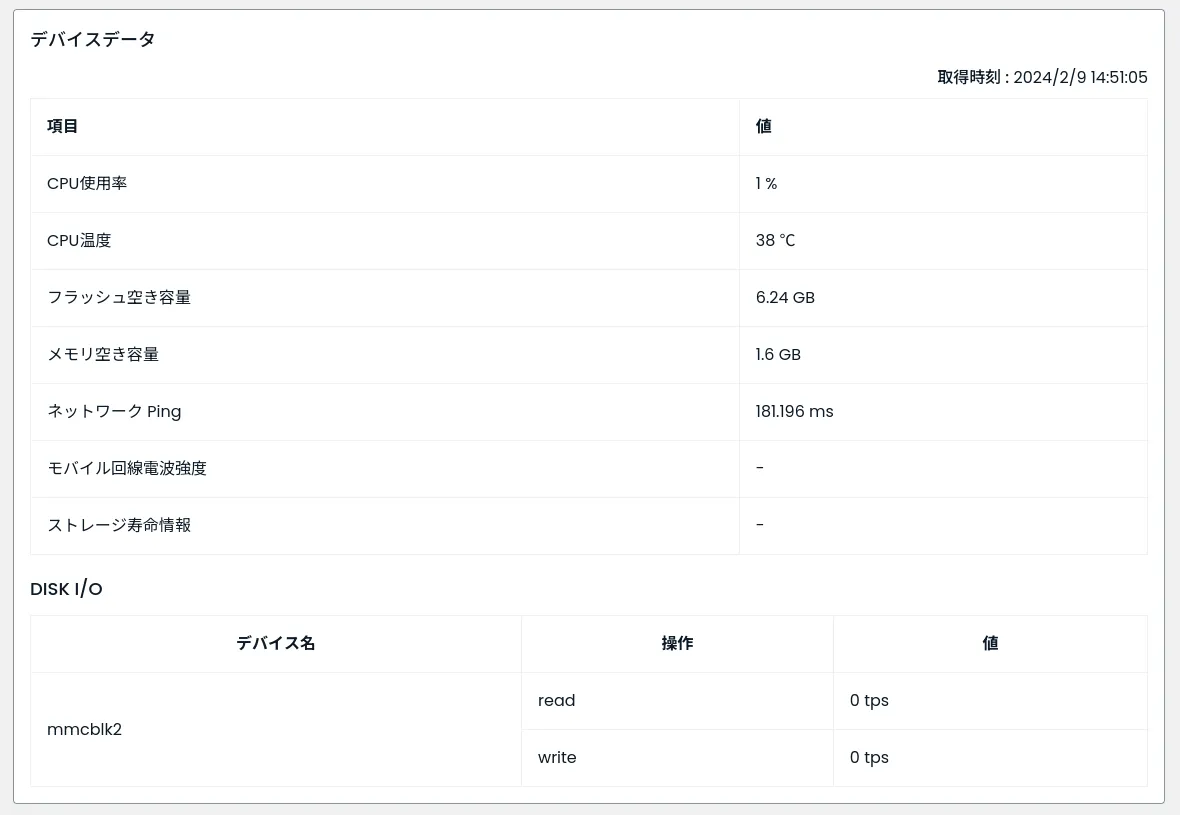Click the ネットワーク Ping row label

114,411
